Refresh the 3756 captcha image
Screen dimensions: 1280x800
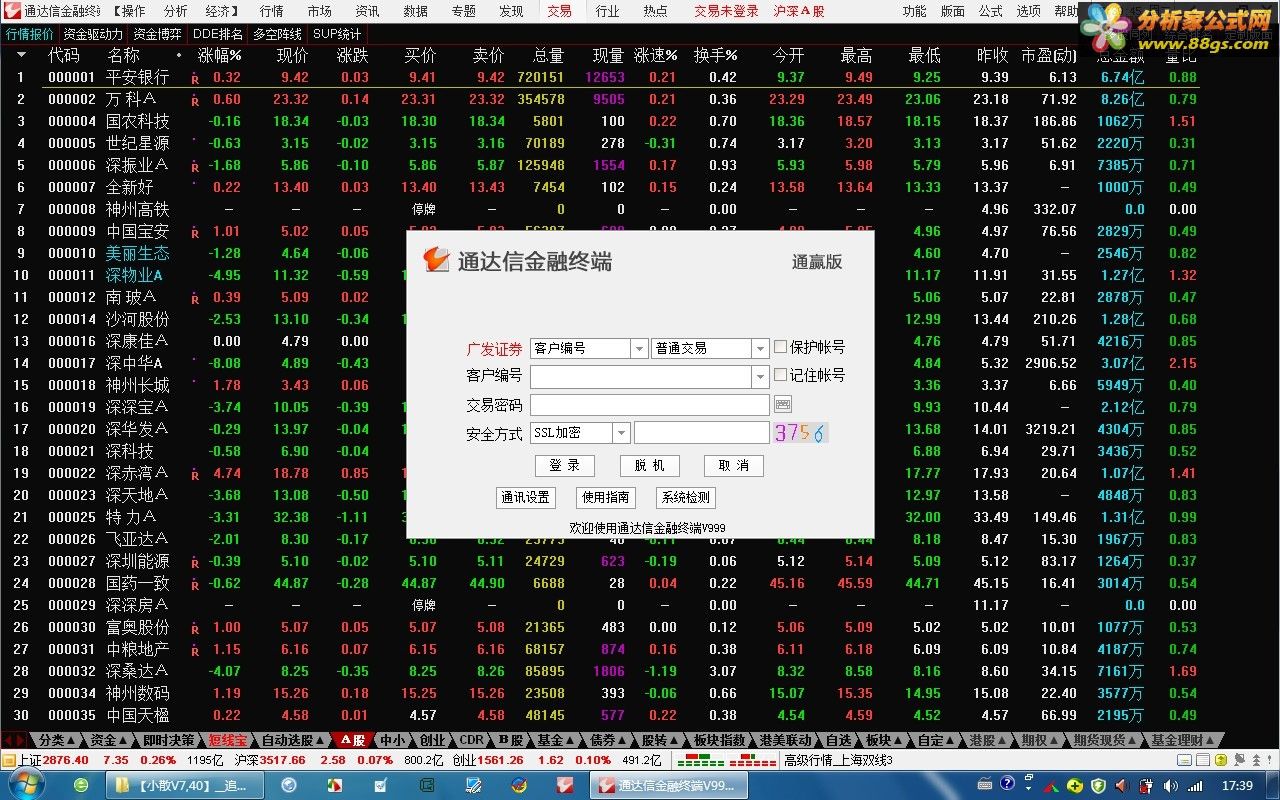(x=801, y=433)
